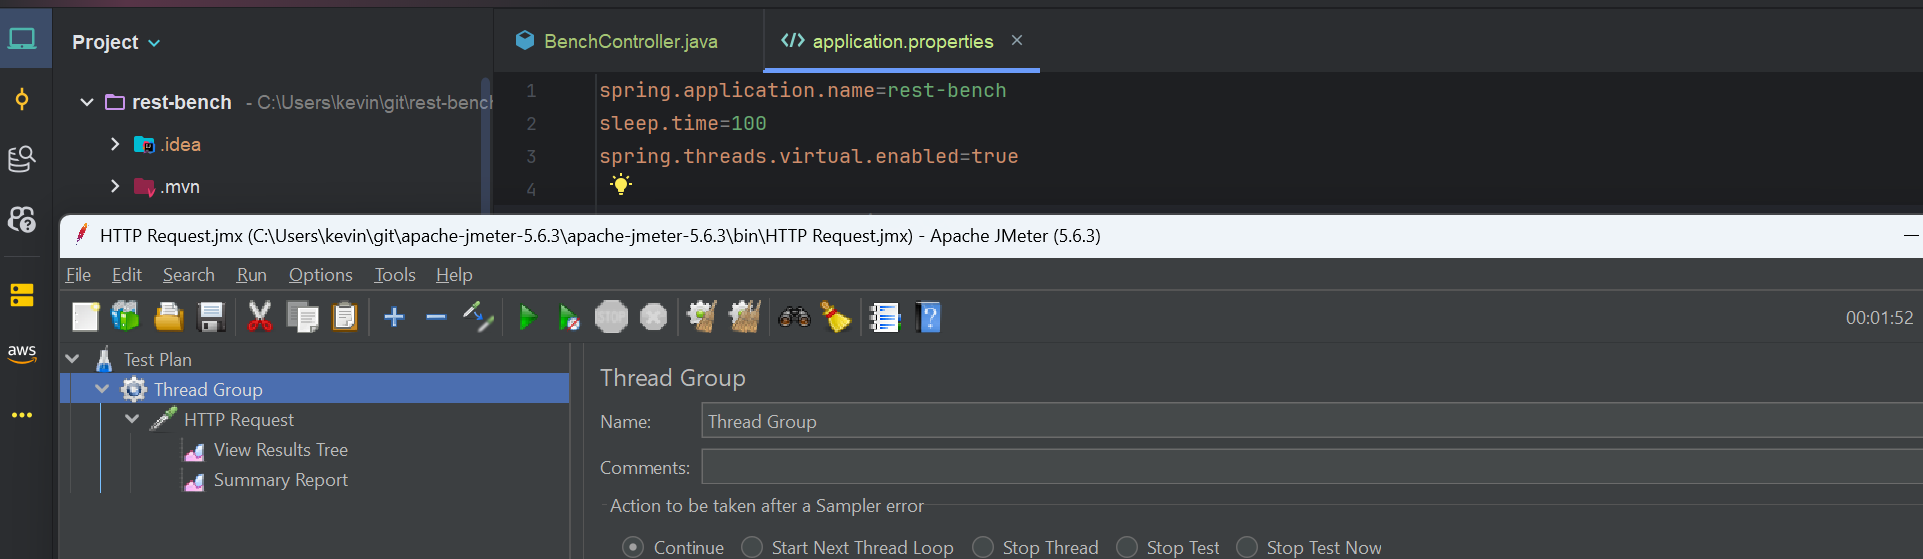Click Reset Search yellow broom icon
Viewport: 1923px width, 559px height.
point(836,317)
